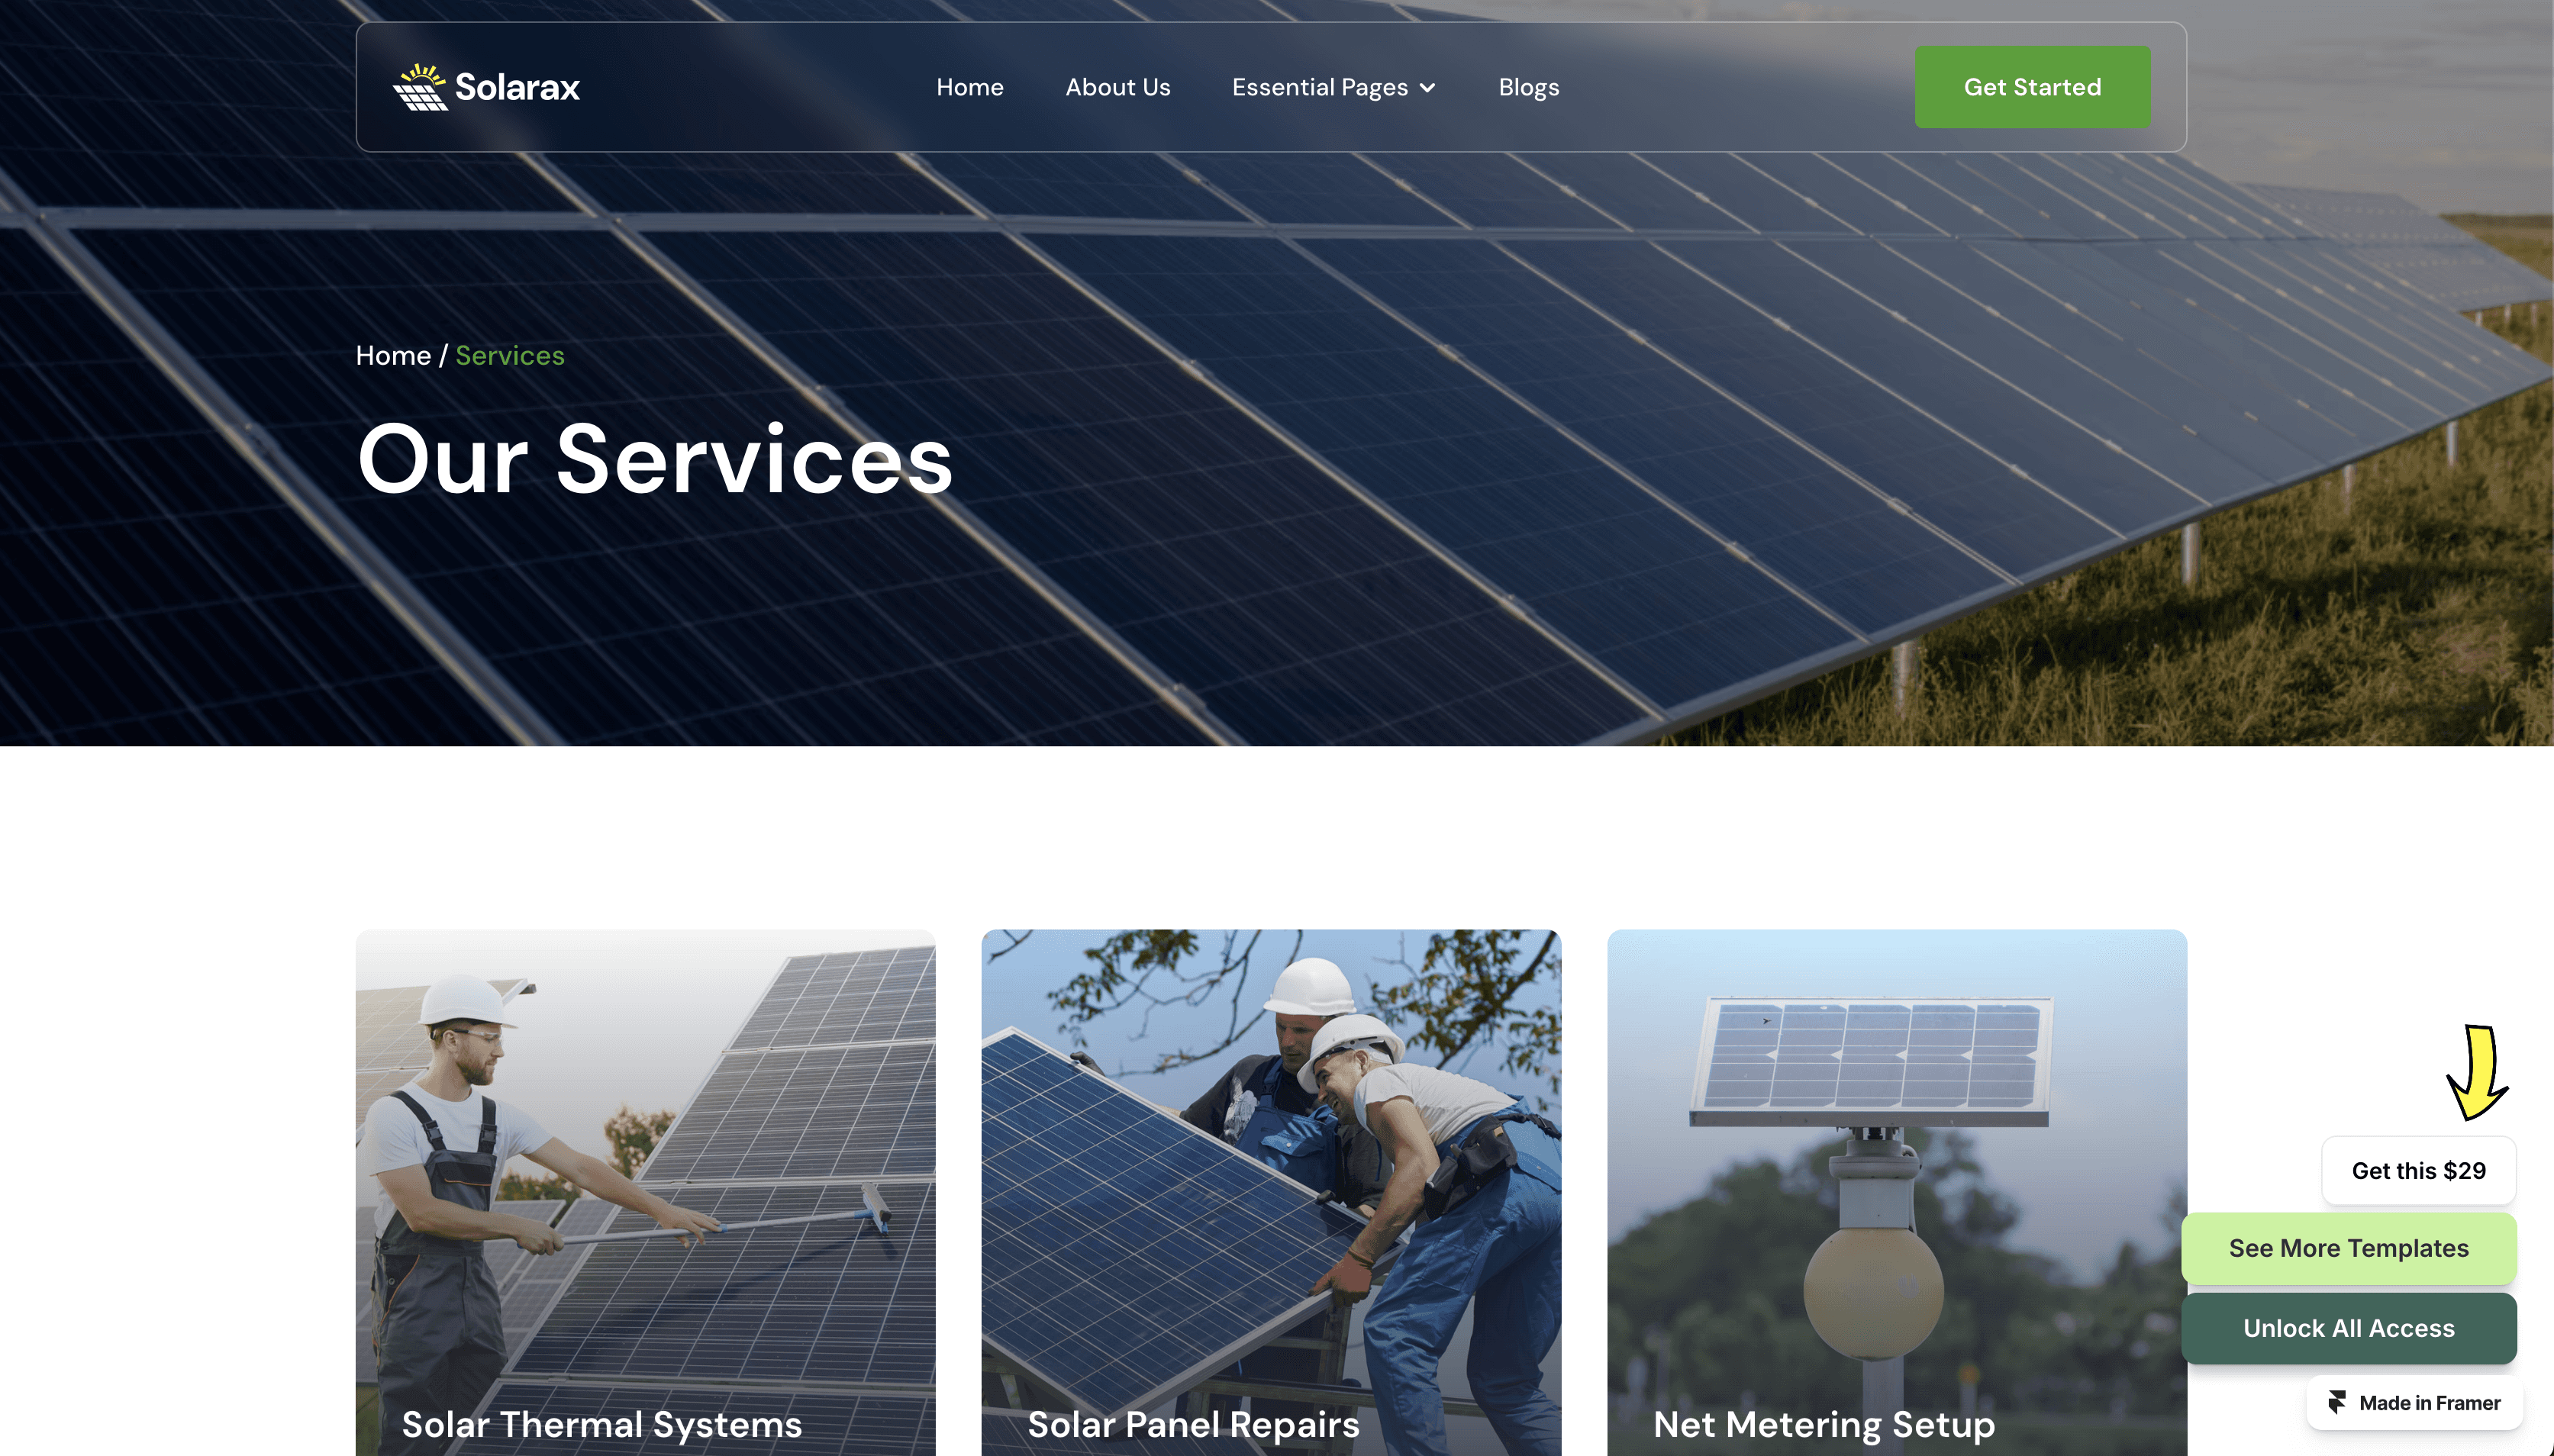This screenshot has height=1456, width=2554.
Task: Click the Services breadcrumb link
Action: [x=510, y=355]
